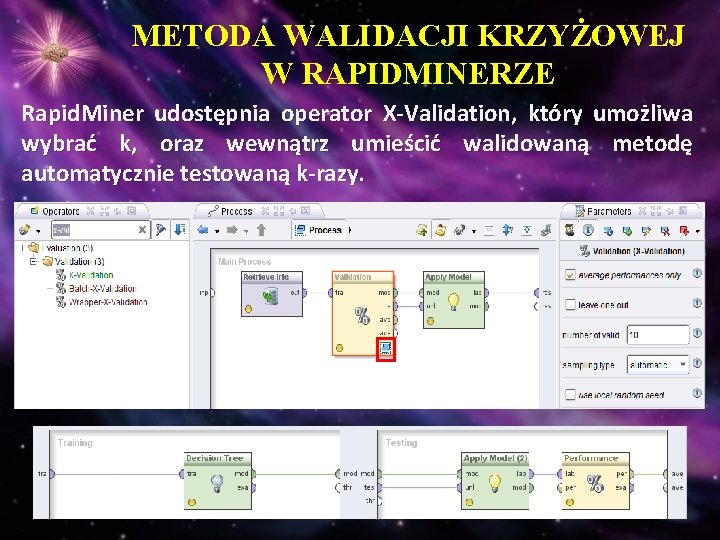Image resolution: width=720 pixels, height=540 pixels.
Task: Select the Validation operator box
Action: coord(363,313)
